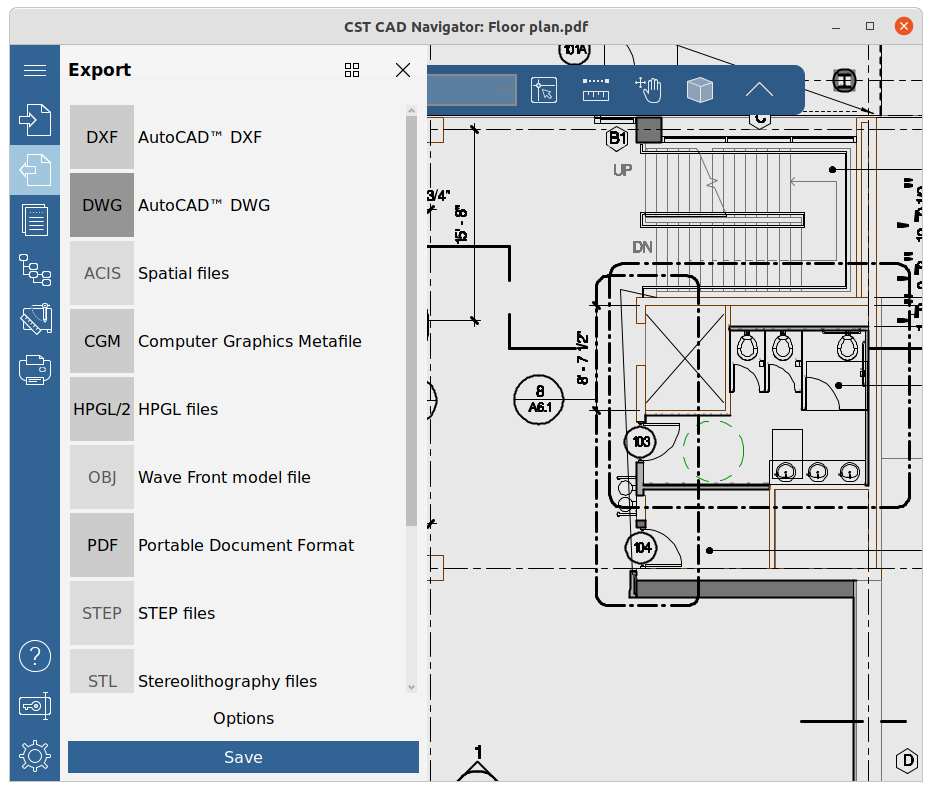Choose OBJ format tile
This screenshot has width=932, height=791.
click(102, 477)
